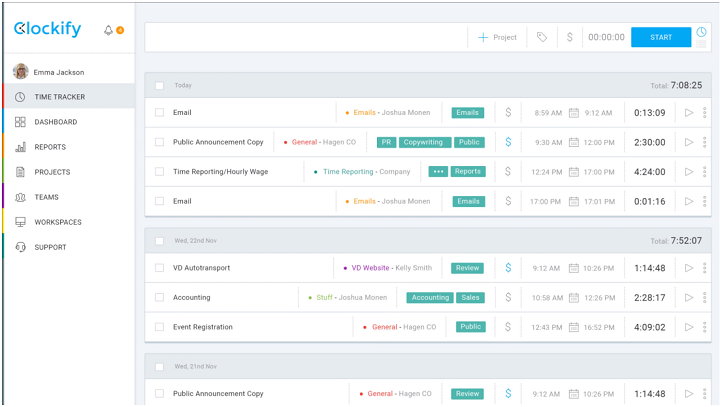Open the Dashboard page

[x=69, y=122]
